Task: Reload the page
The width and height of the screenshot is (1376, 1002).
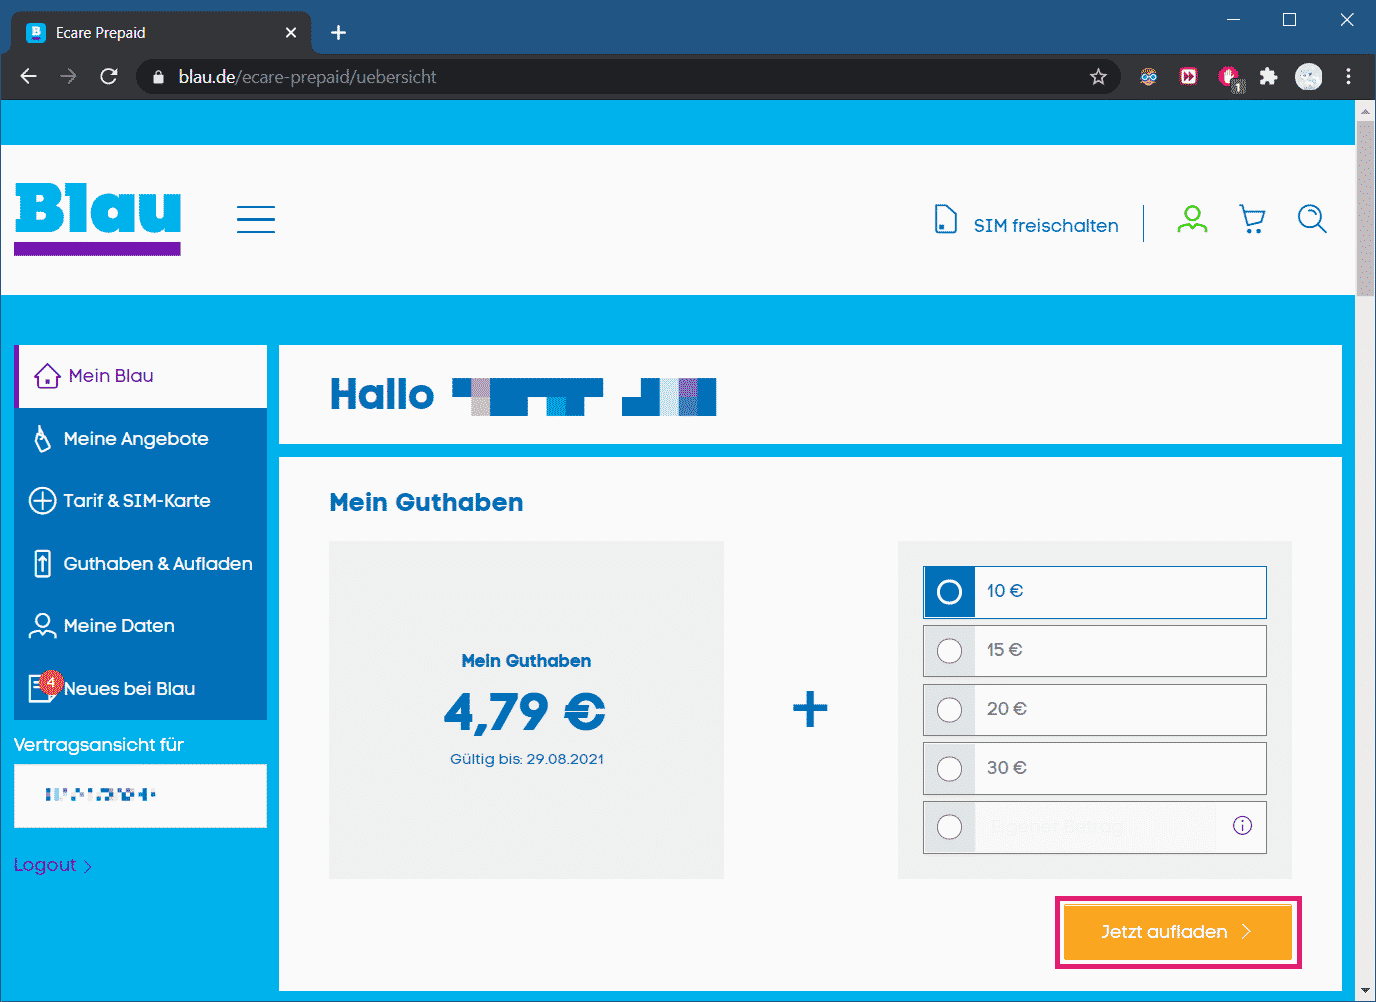Action: click(109, 77)
